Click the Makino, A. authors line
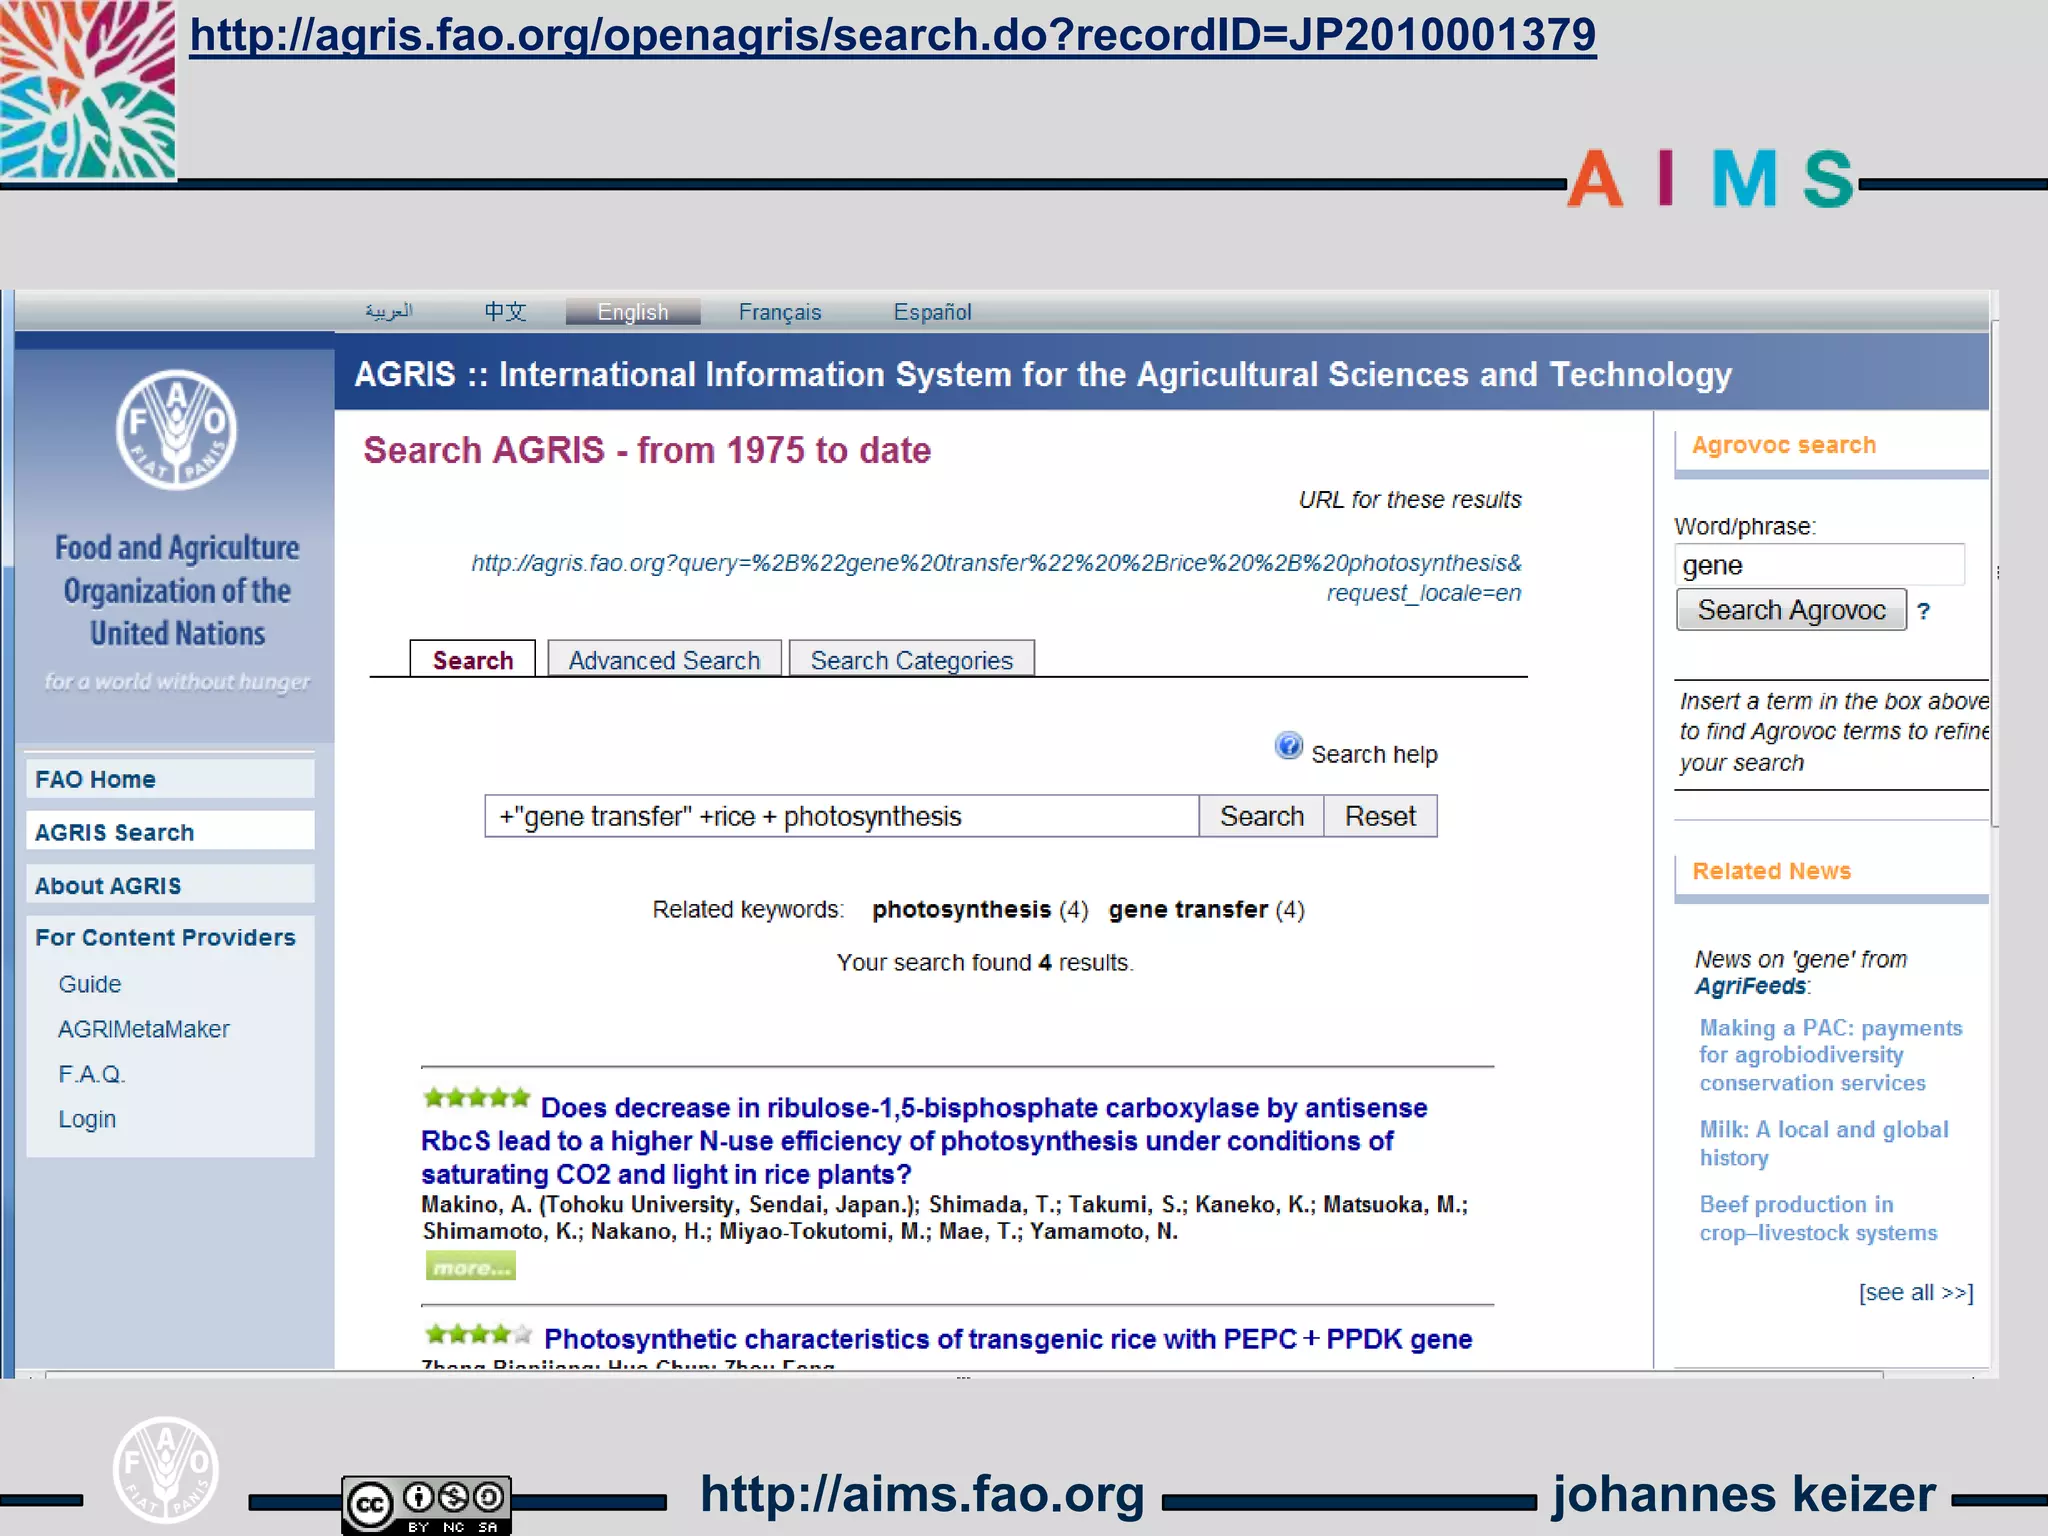 click(x=944, y=1217)
